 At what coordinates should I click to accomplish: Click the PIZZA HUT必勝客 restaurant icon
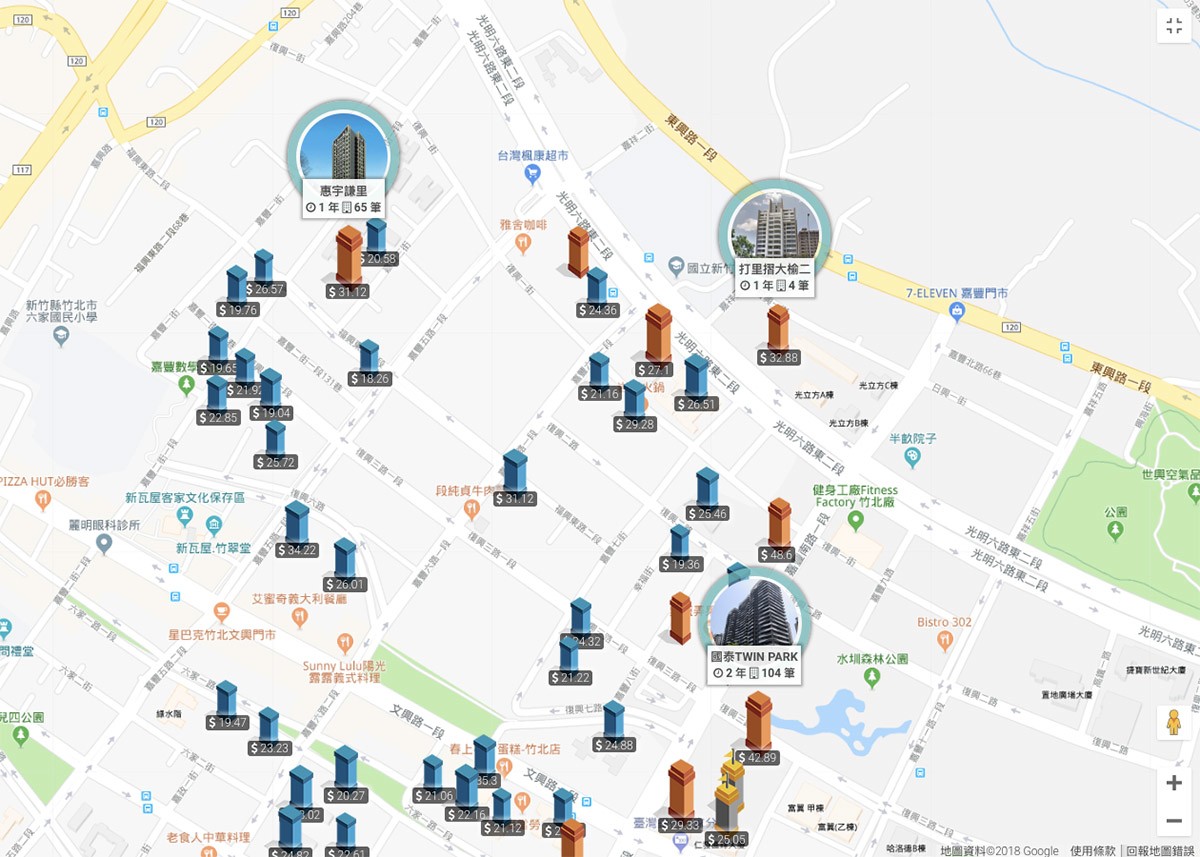(42, 500)
